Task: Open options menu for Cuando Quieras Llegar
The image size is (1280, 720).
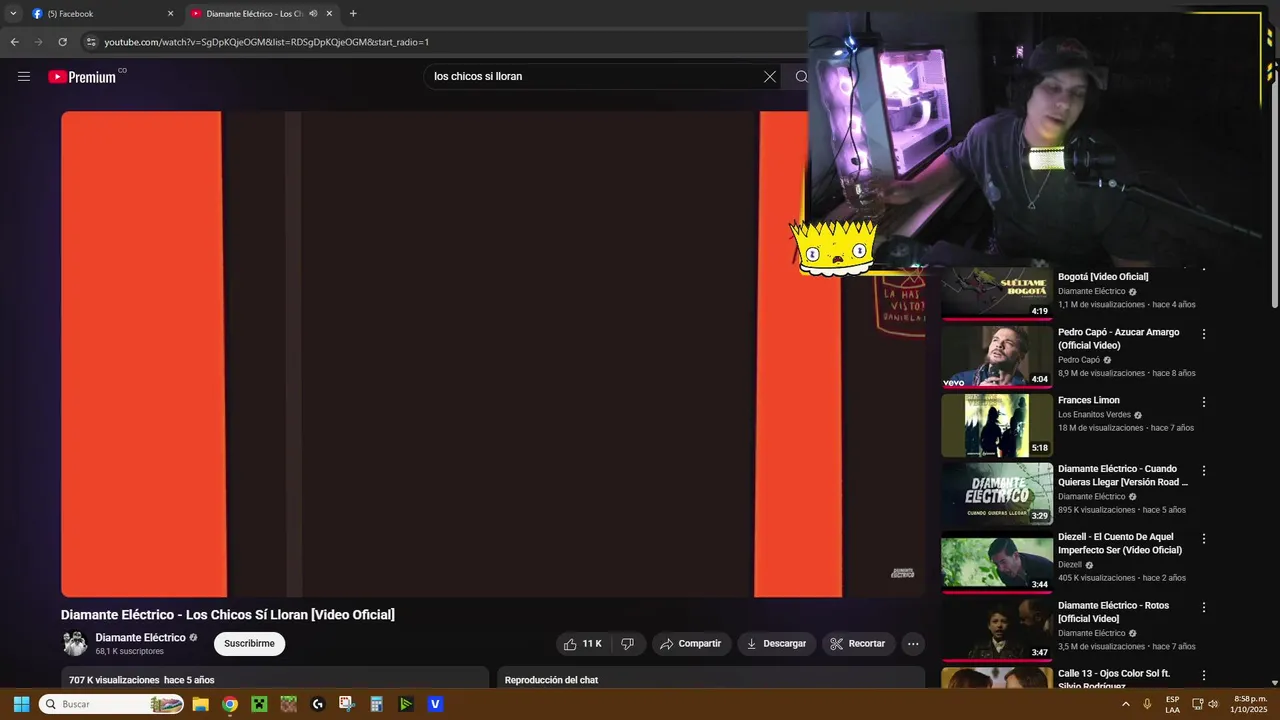Action: 1204,471
